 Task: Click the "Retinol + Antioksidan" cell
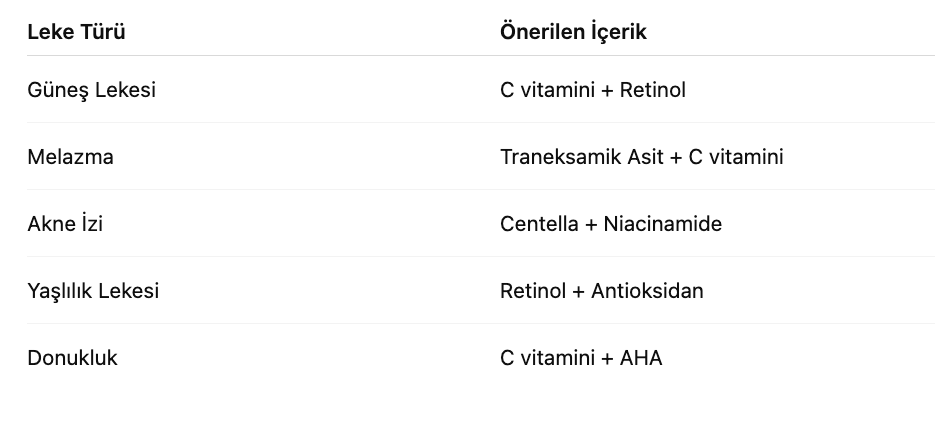[x=601, y=291]
